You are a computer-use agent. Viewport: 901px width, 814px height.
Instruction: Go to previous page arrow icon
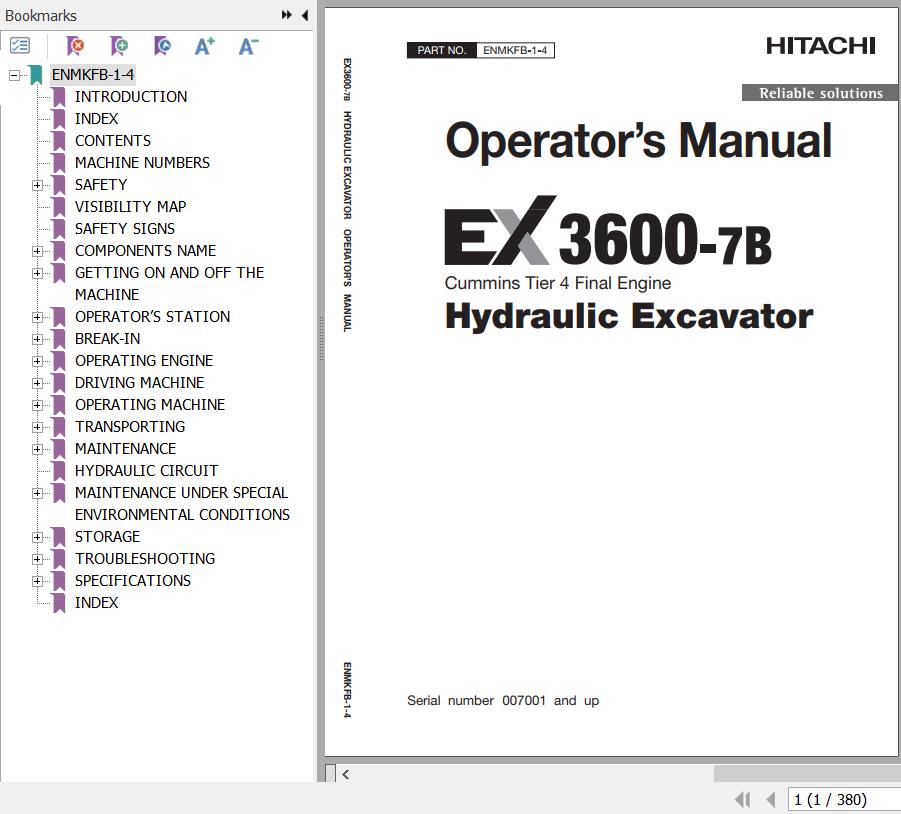[771, 799]
